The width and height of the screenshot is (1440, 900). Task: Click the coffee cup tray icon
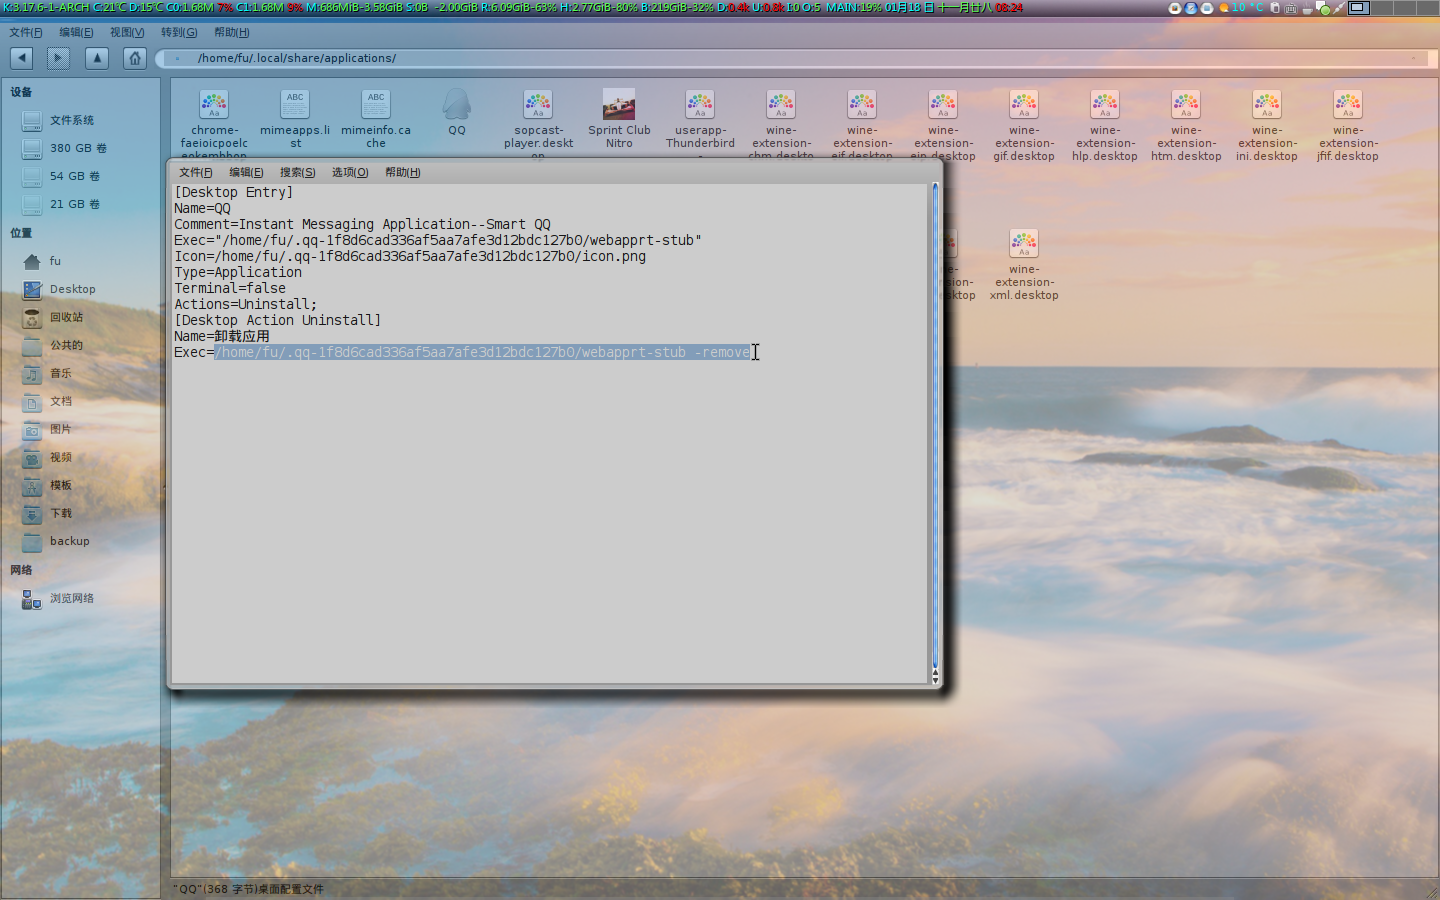1307,8
